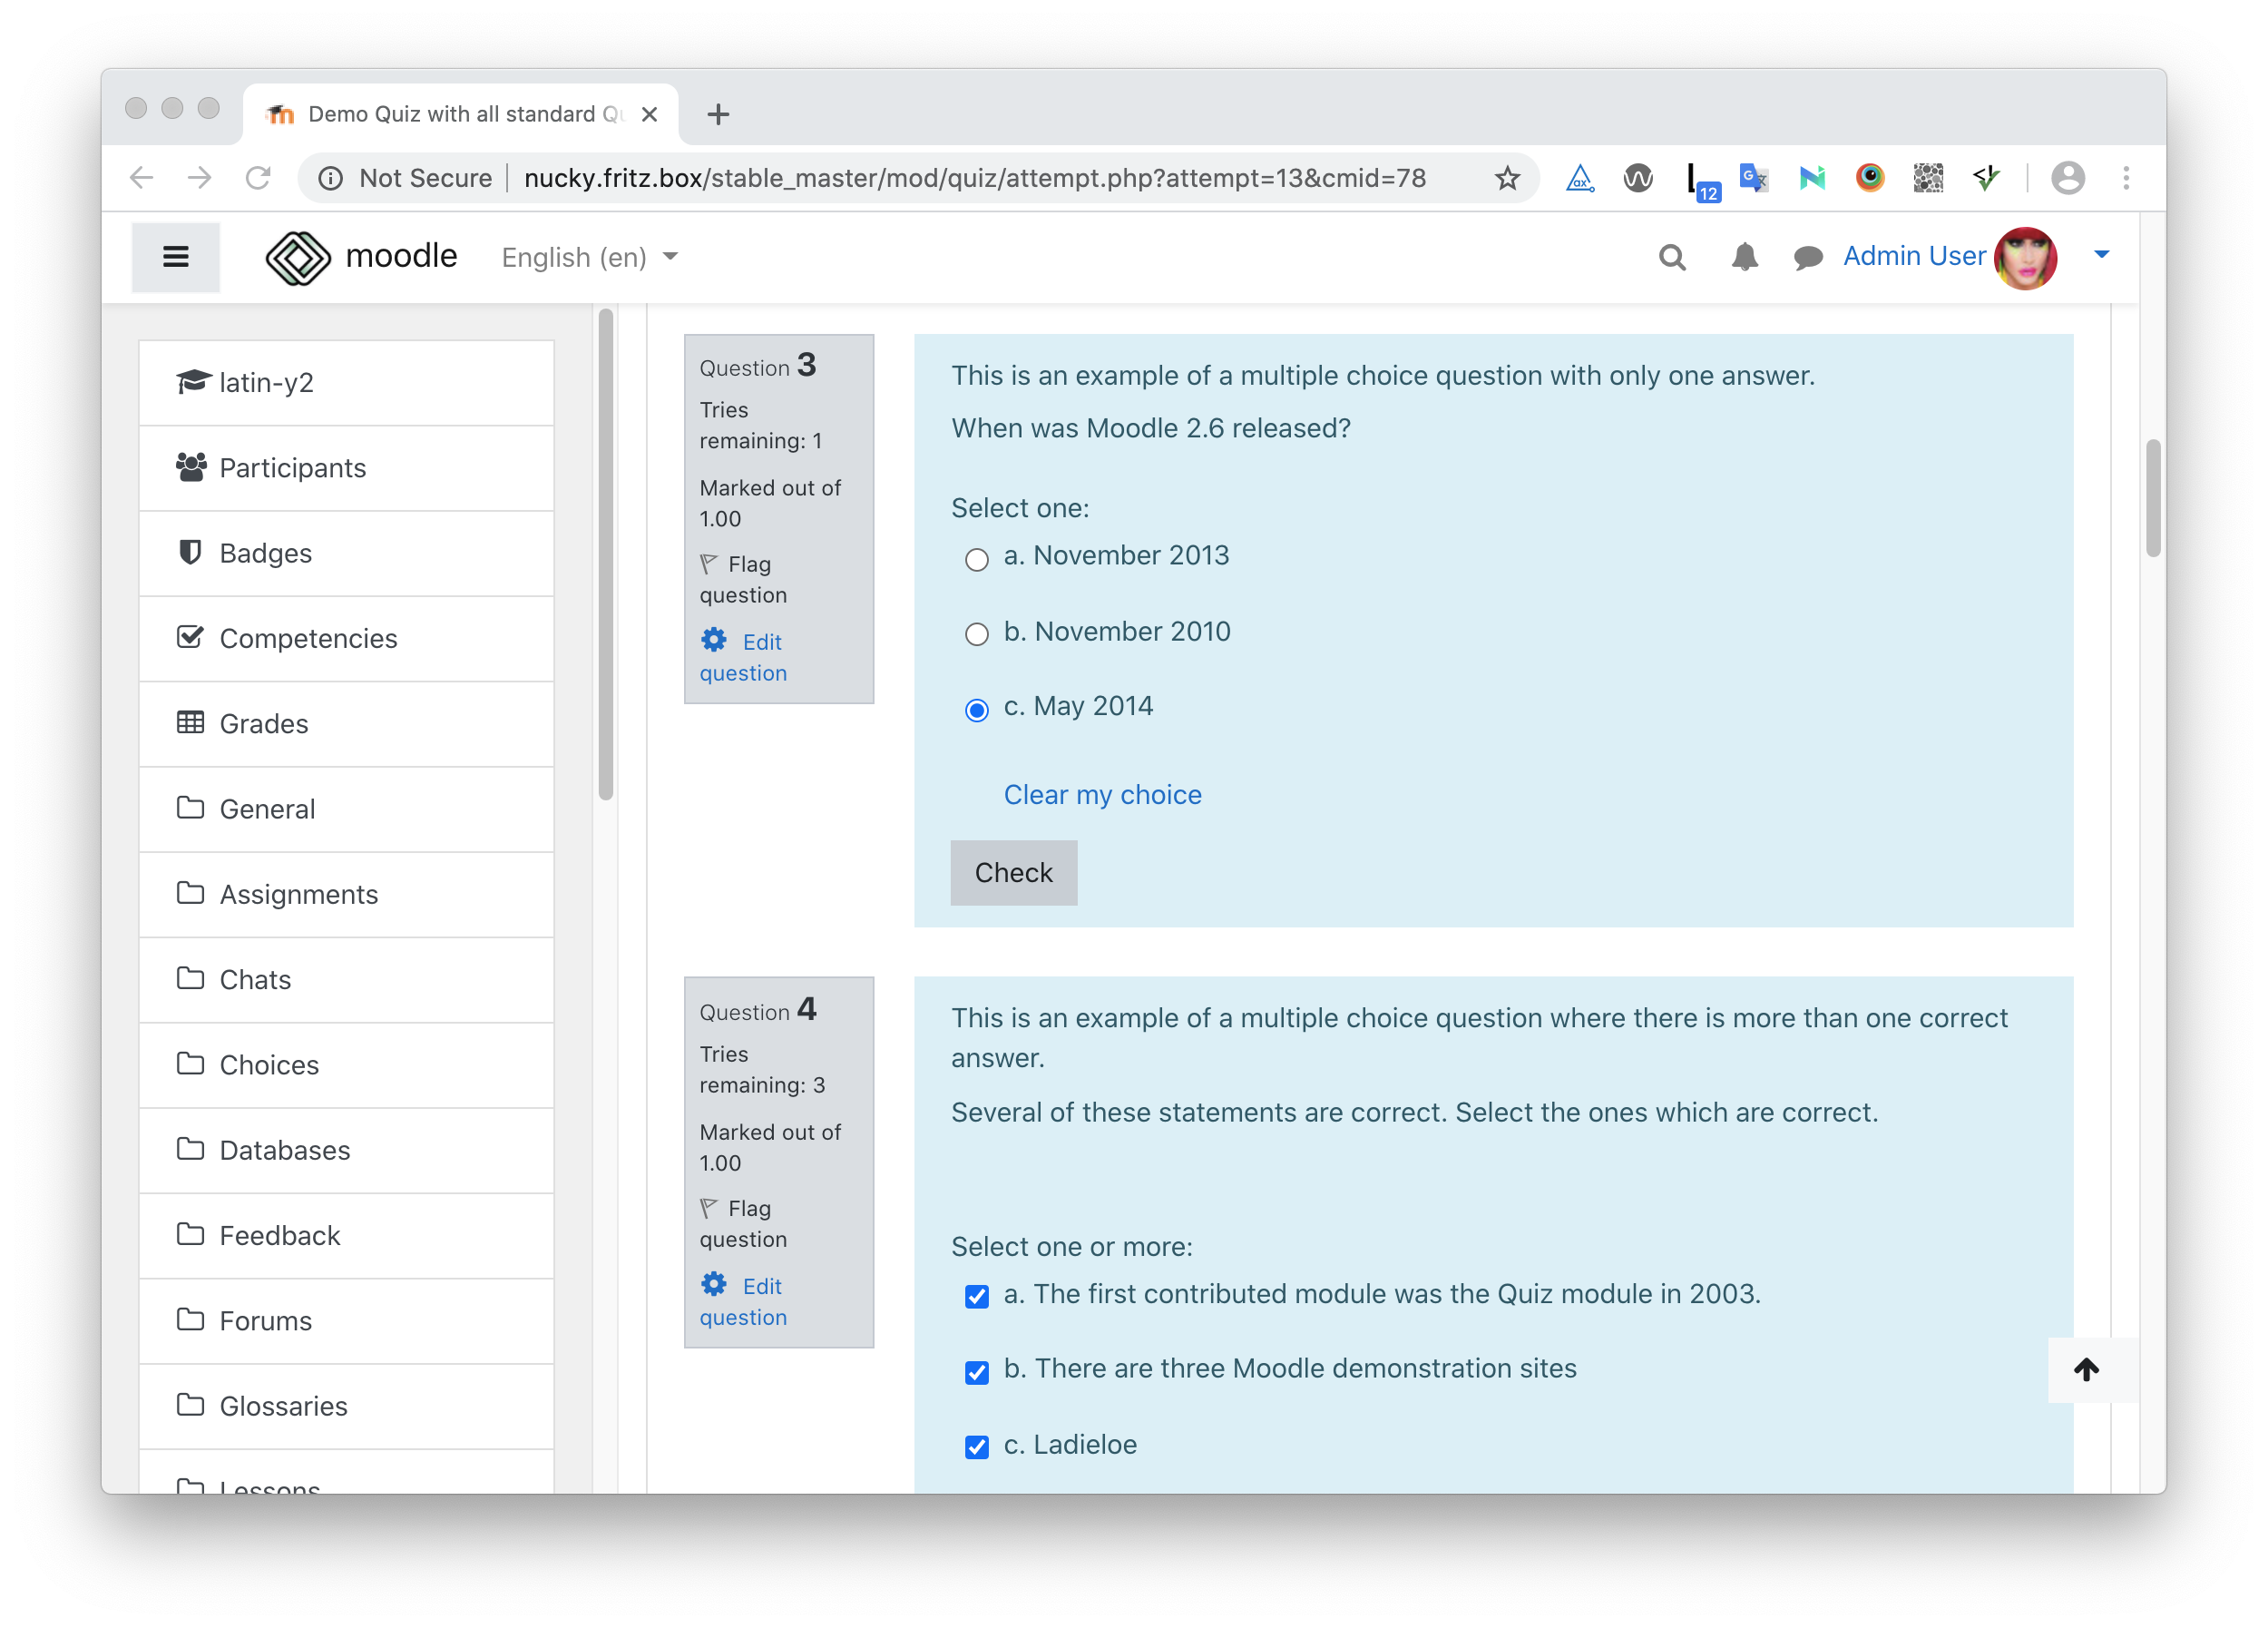Expand the user menu dropdown arrow
2268x1628 pixels.
pos(2101,255)
